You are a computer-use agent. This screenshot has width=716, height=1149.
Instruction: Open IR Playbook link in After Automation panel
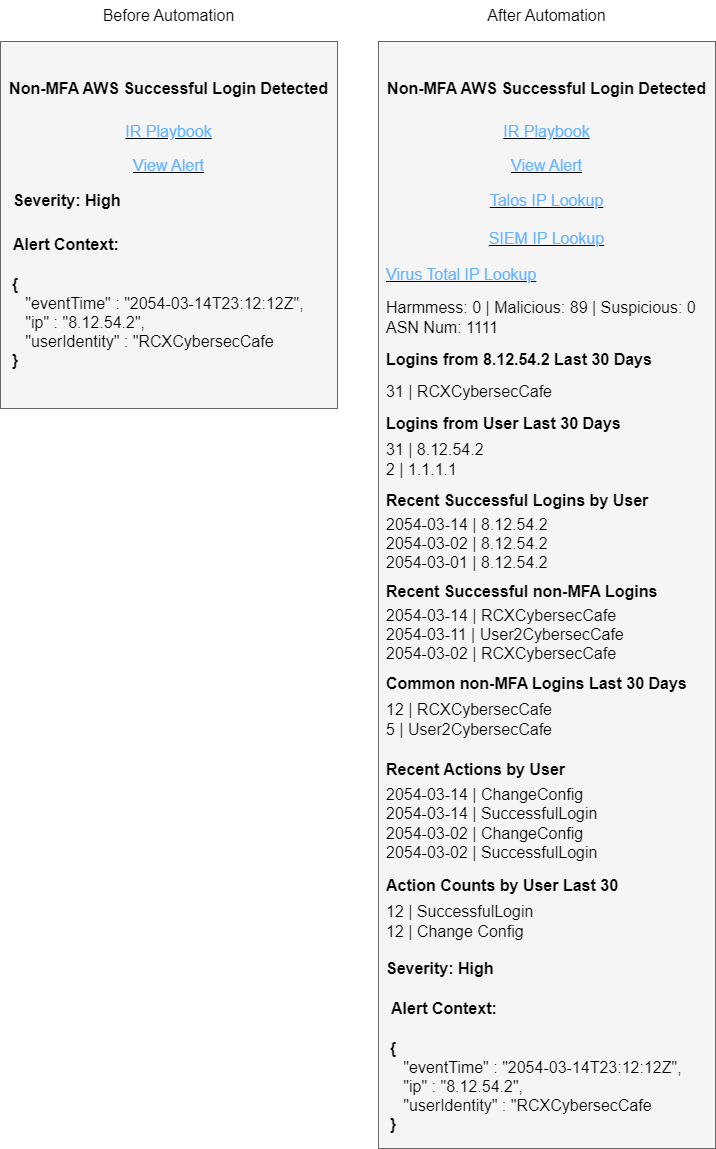[546, 131]
